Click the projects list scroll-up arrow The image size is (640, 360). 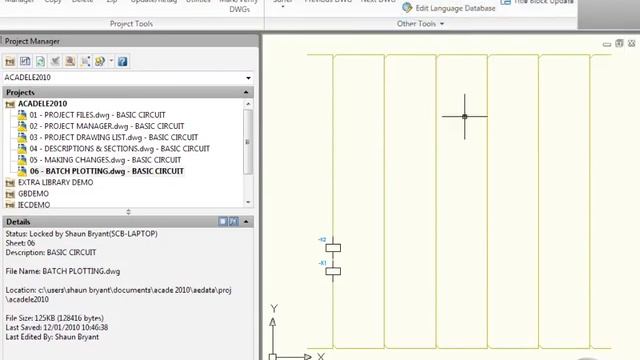(x=248, y=104)
